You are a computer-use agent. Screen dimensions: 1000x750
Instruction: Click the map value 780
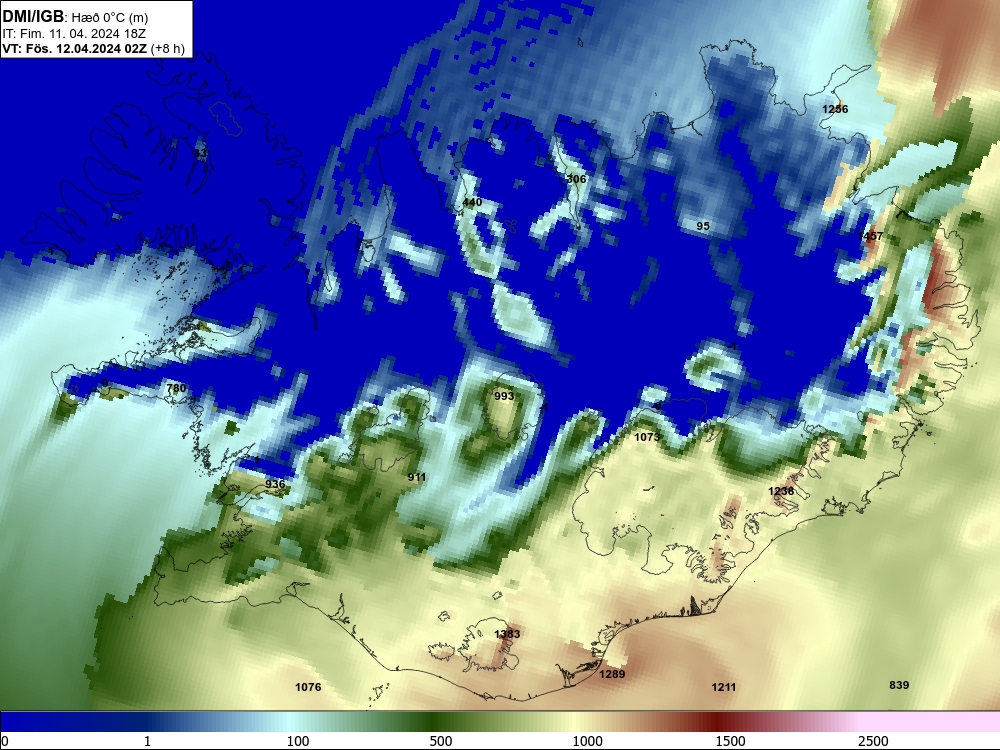(x=176, y=388)
